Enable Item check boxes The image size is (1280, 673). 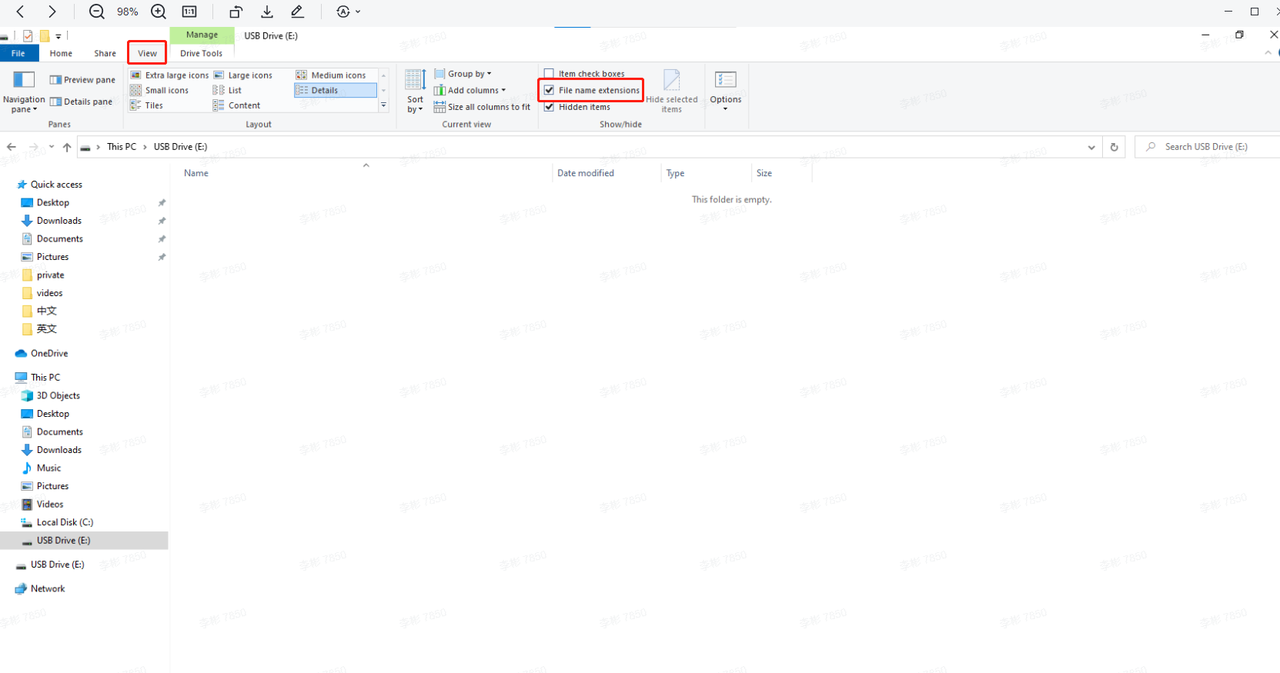click(x=549, y=73)
